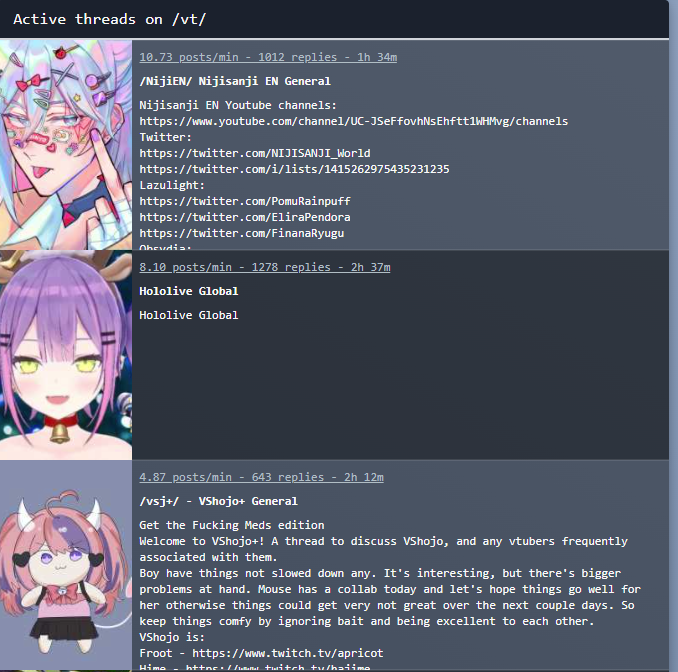Viewport: 678px width, 672px height.
Task: Select the /vsj+/ - VShojo+ General title
Action: (218, 501)
